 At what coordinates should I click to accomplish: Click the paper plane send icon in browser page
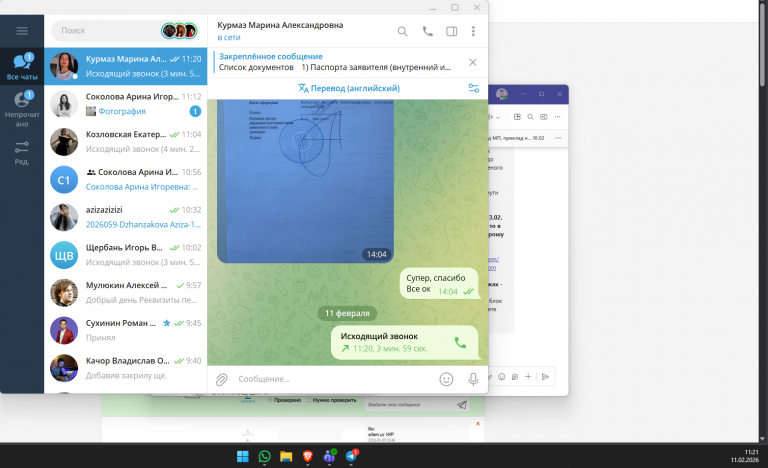(x=461, y=405)
